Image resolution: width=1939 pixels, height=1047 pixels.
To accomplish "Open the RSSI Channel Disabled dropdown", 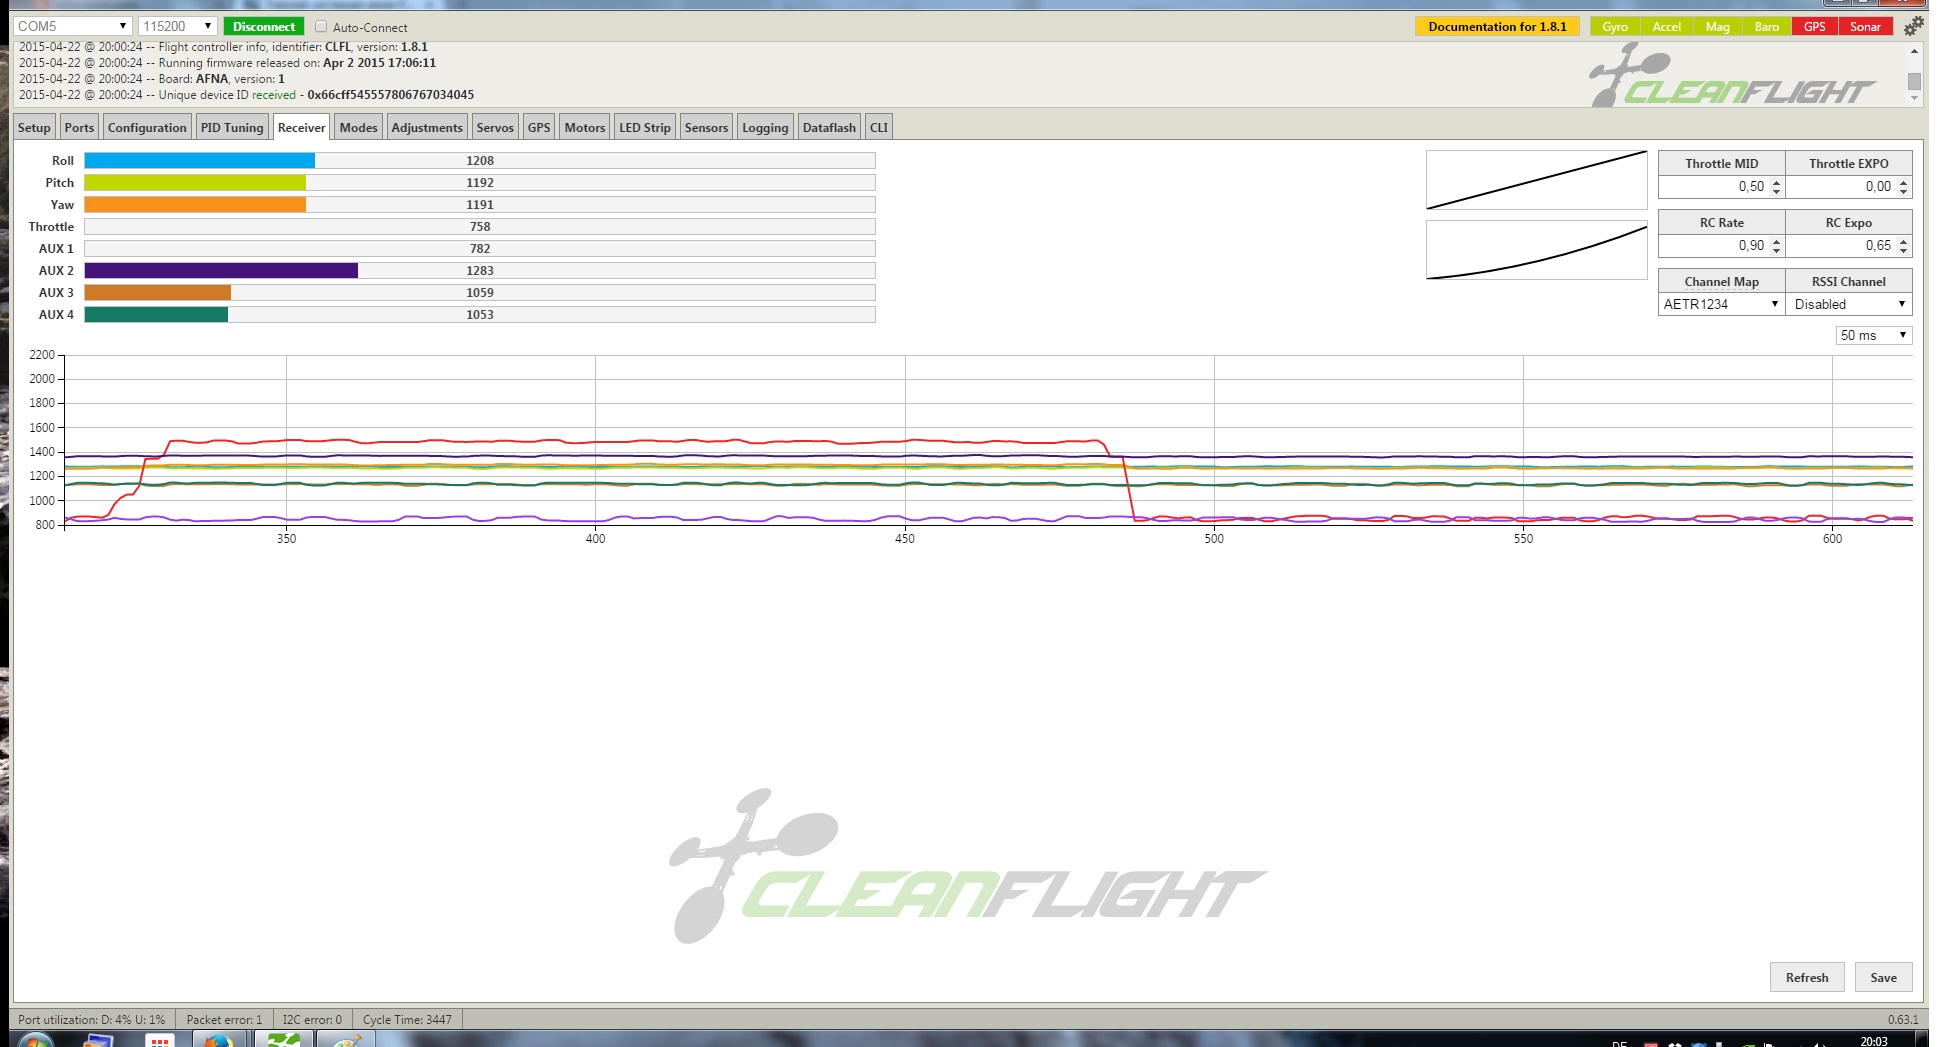I will coord(1849,304).
